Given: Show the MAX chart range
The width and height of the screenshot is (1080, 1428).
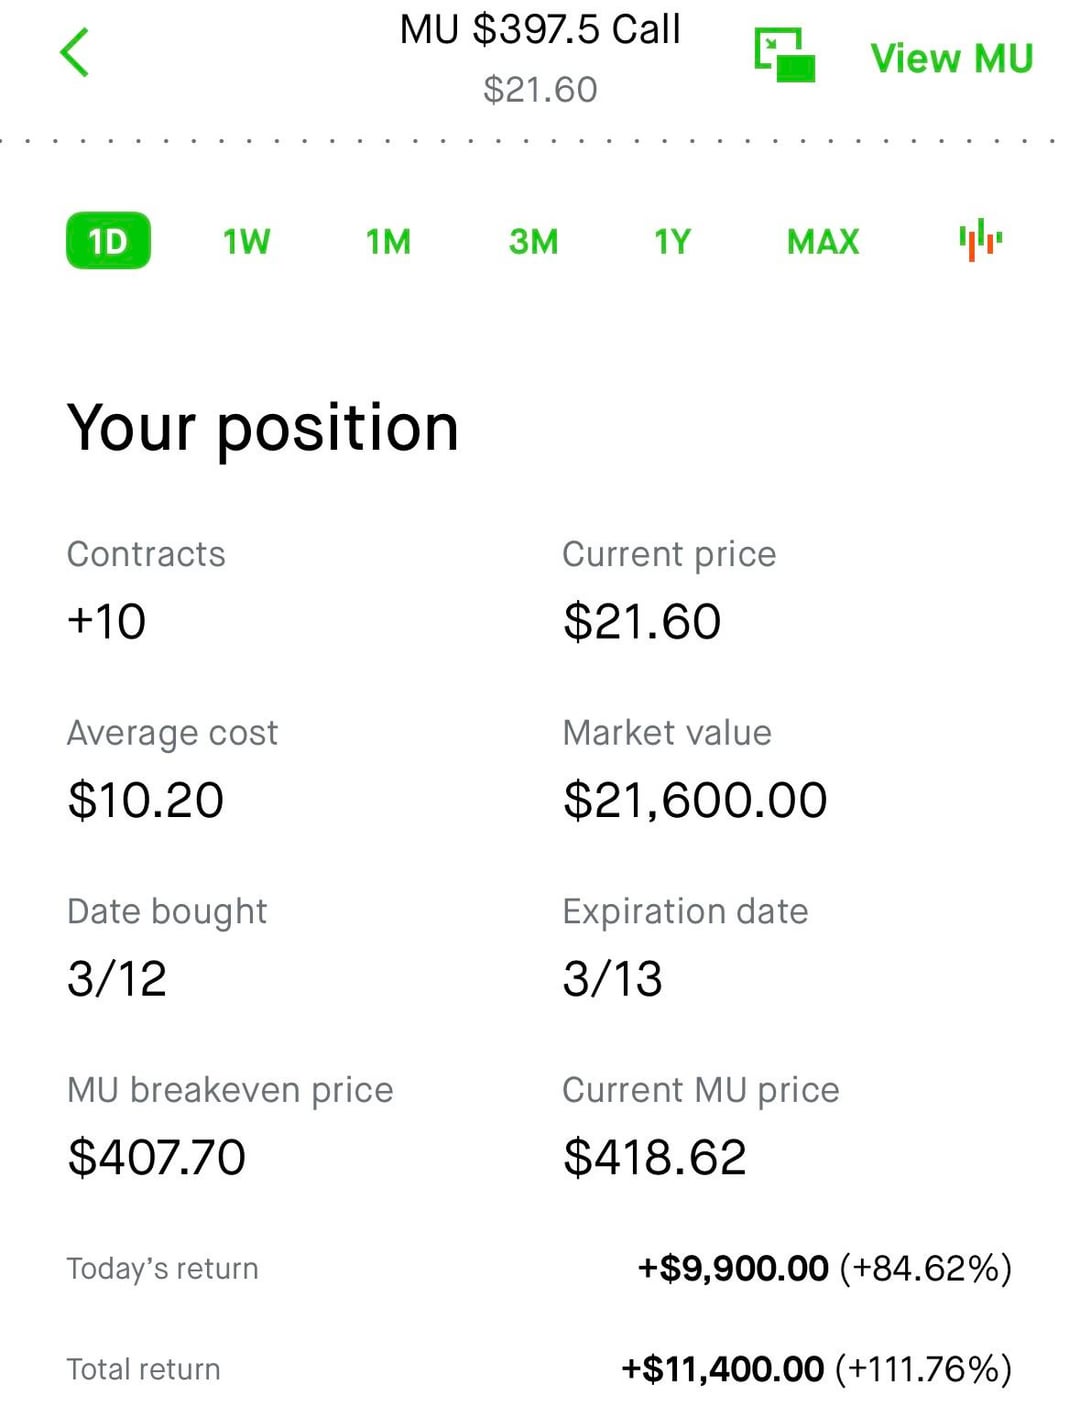Looking at the screenshot, I should click(x=823, y=241).
